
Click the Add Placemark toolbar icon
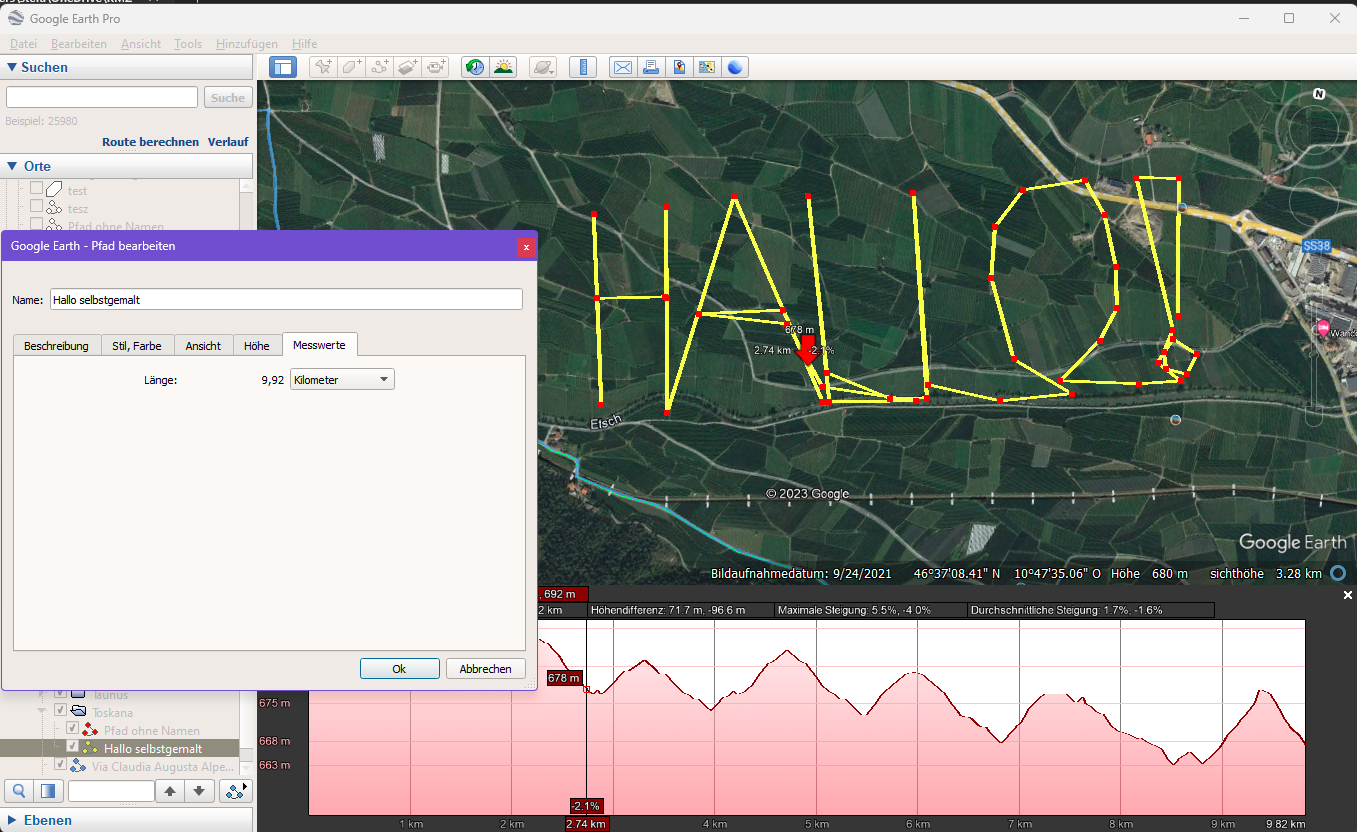click(x=322, y=67)
